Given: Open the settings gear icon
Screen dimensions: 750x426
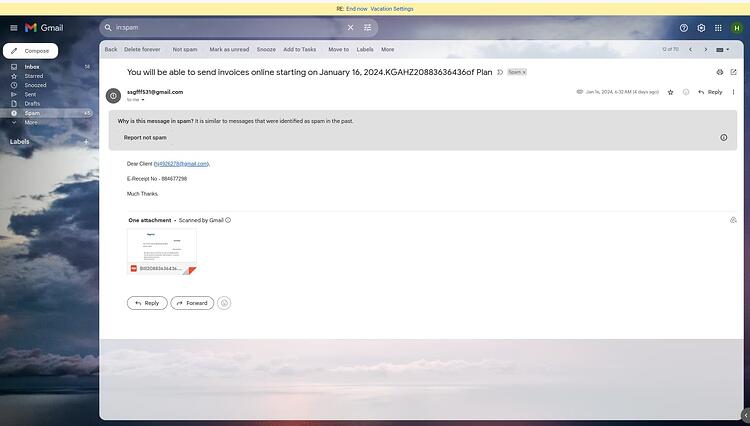Looking at the screenshot, I should (701, 28).
